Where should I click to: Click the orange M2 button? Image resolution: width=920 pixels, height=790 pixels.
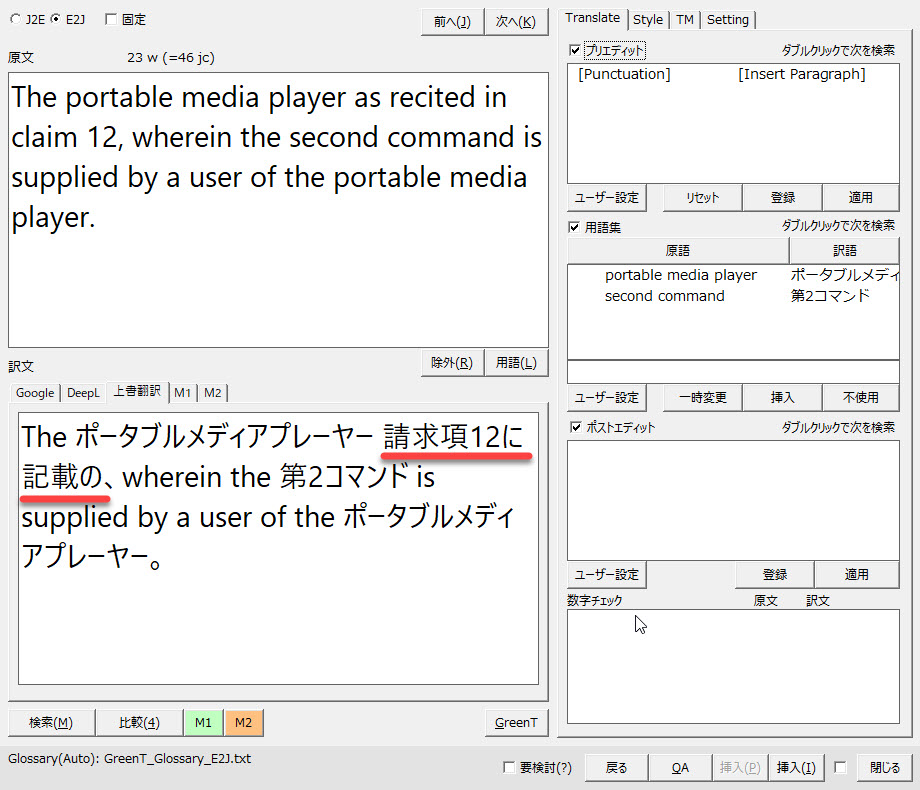pyautogui.click(x=244, y=722)
